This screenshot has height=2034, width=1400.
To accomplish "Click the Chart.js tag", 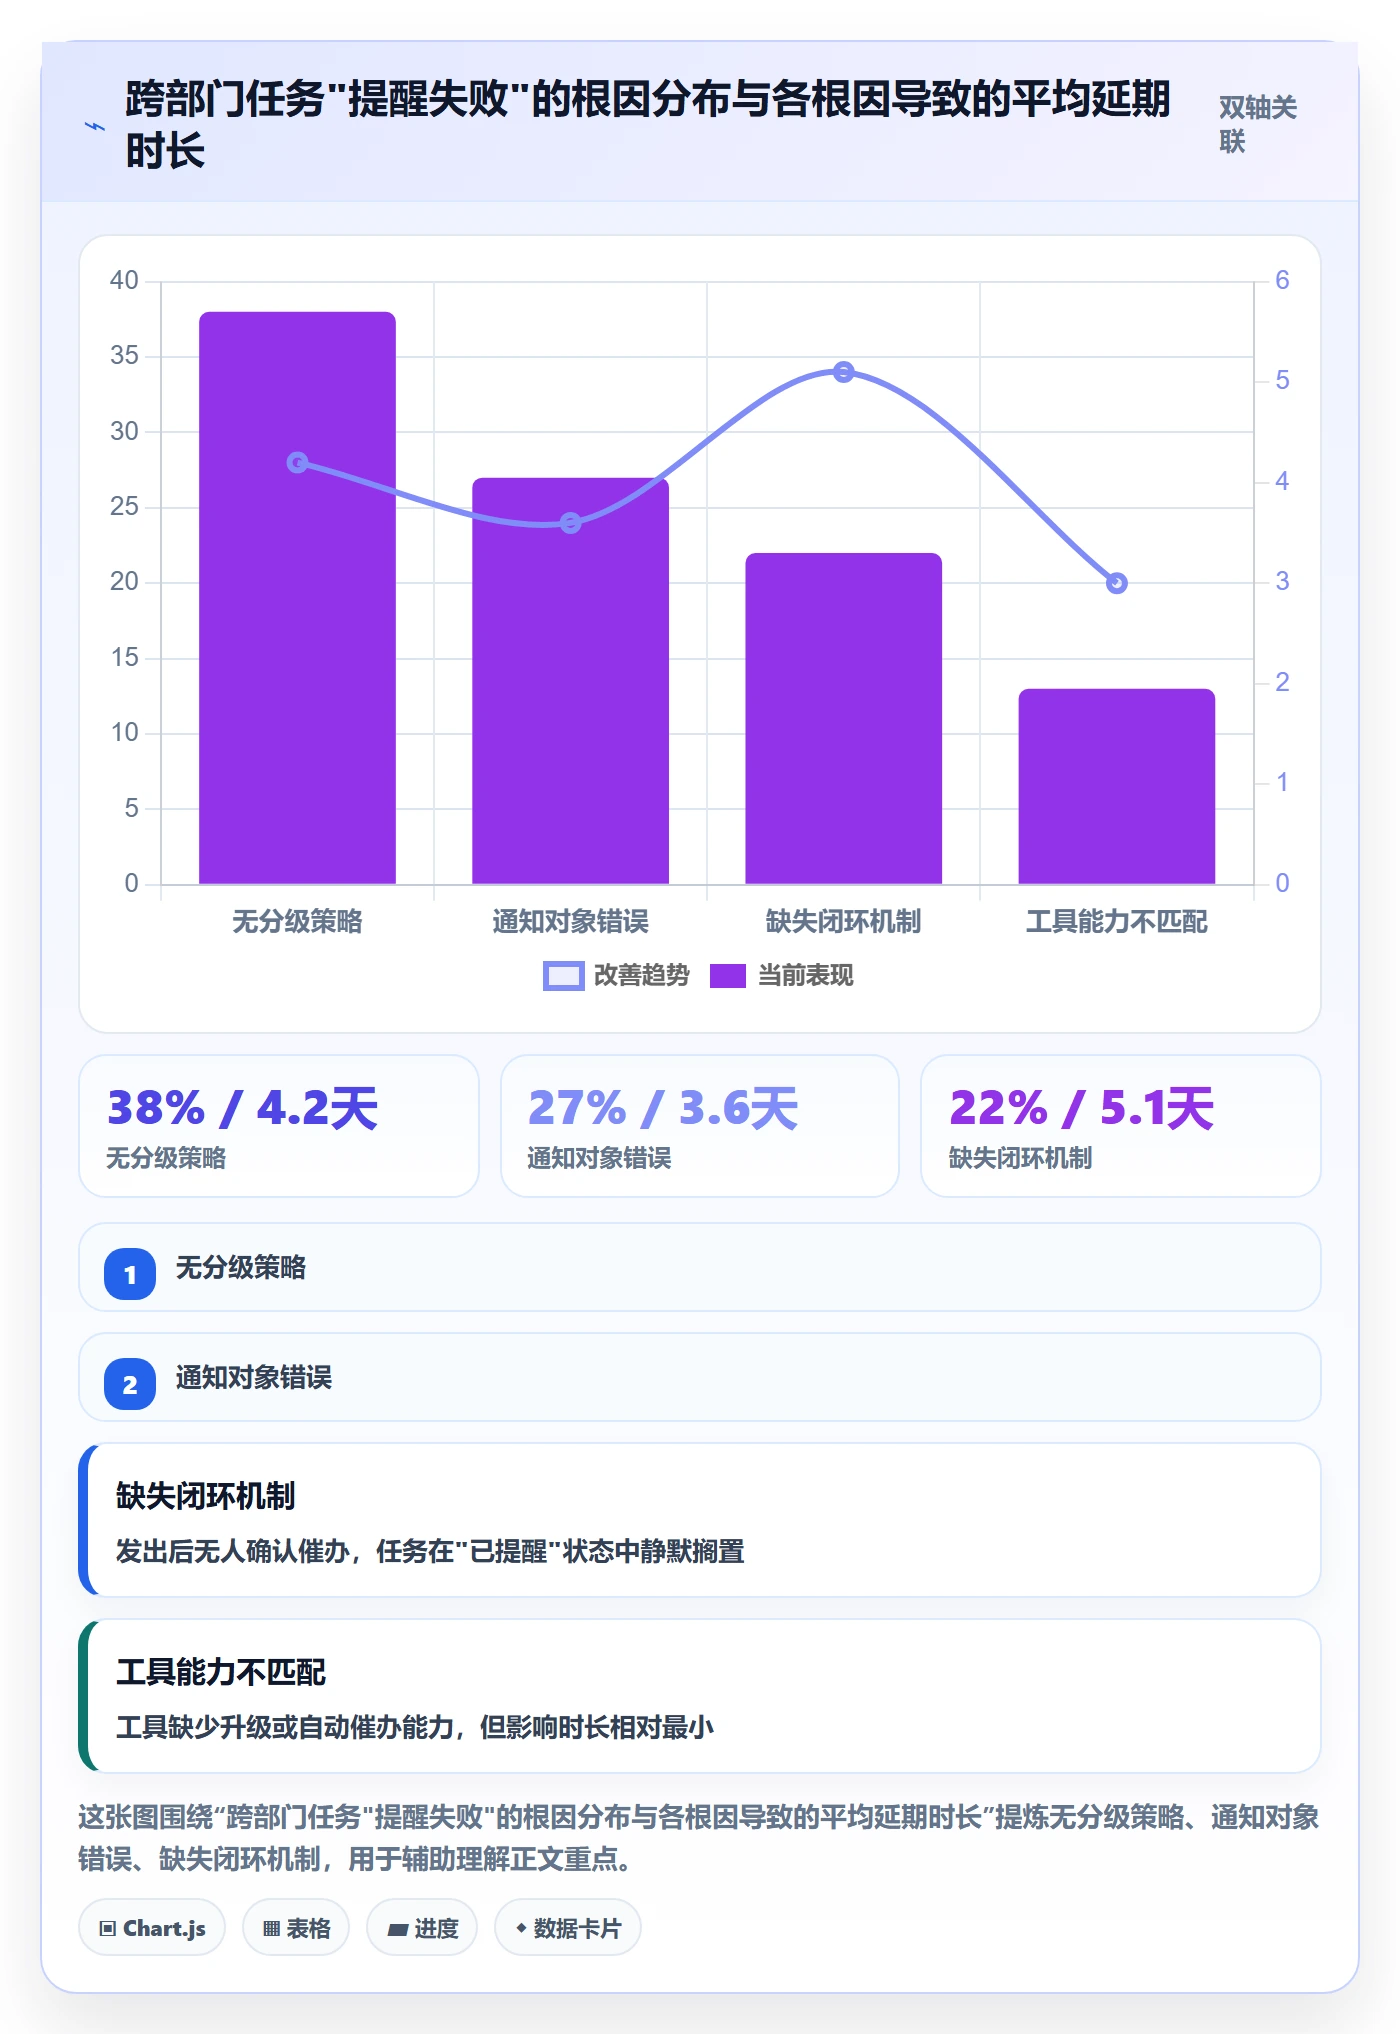I will click(x=152, y=1927).
